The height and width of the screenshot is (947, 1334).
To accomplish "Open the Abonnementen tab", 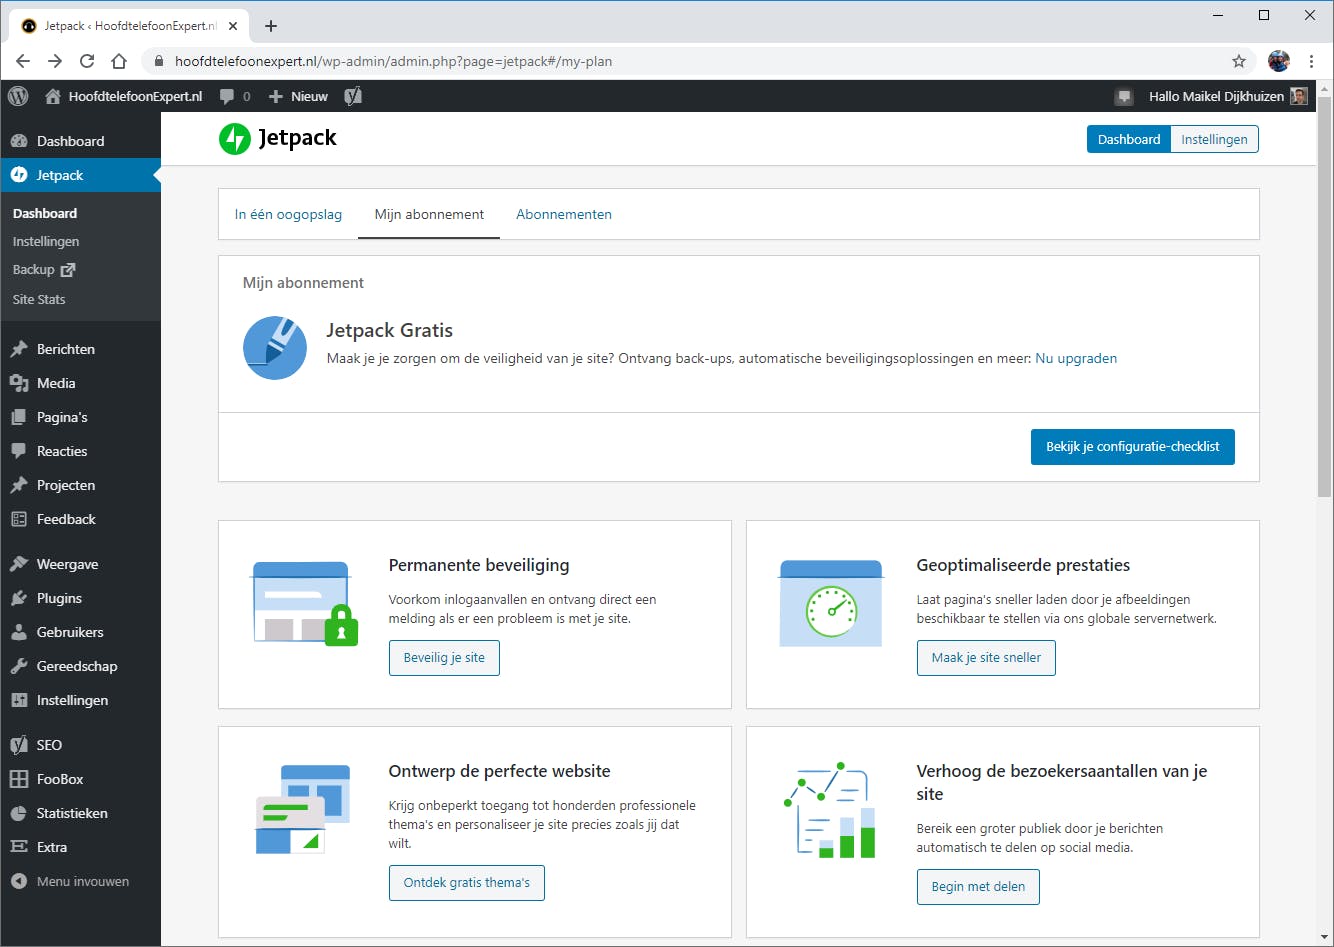I will [564, 214].
